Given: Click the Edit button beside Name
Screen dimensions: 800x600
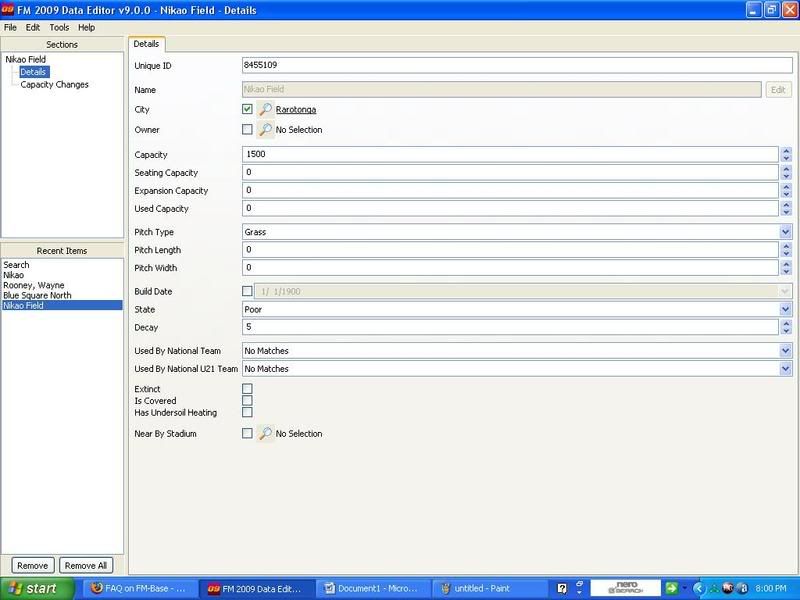Looking at the screenshot, I should tap(778, 90).
